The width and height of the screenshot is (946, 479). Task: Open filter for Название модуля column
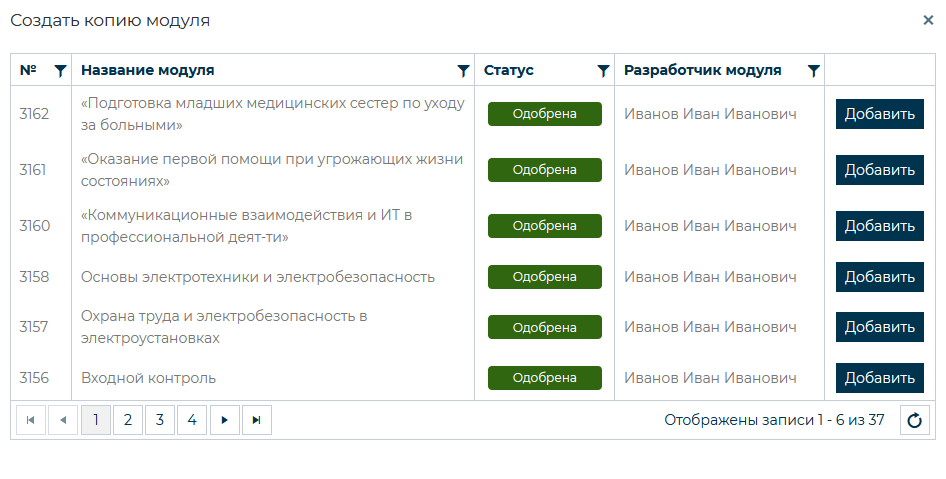pos(463,70)
